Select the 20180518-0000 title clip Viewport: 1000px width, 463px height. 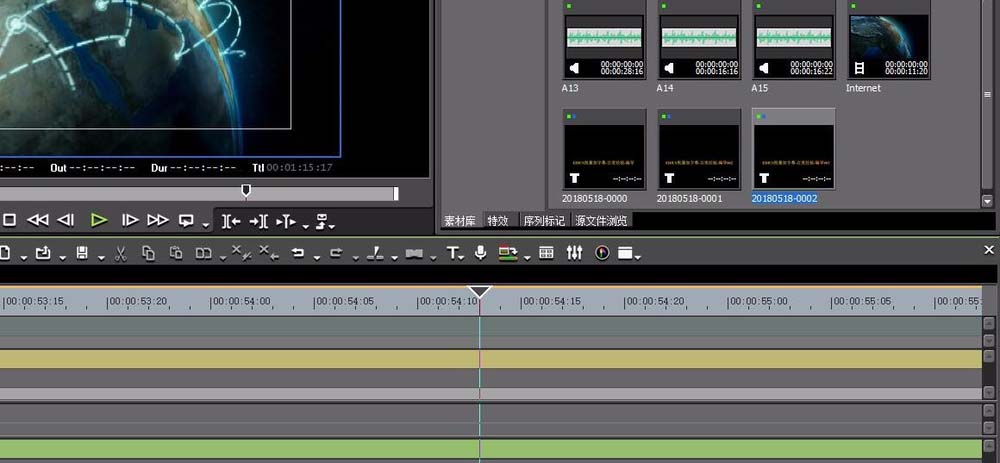604,148
